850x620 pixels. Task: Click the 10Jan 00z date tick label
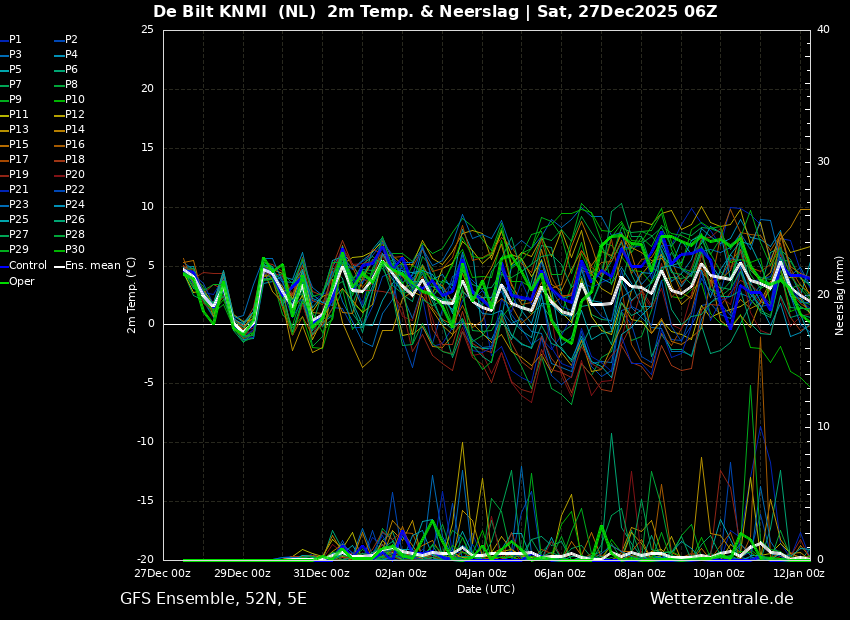pyautogui.click(x=719, y=574)
